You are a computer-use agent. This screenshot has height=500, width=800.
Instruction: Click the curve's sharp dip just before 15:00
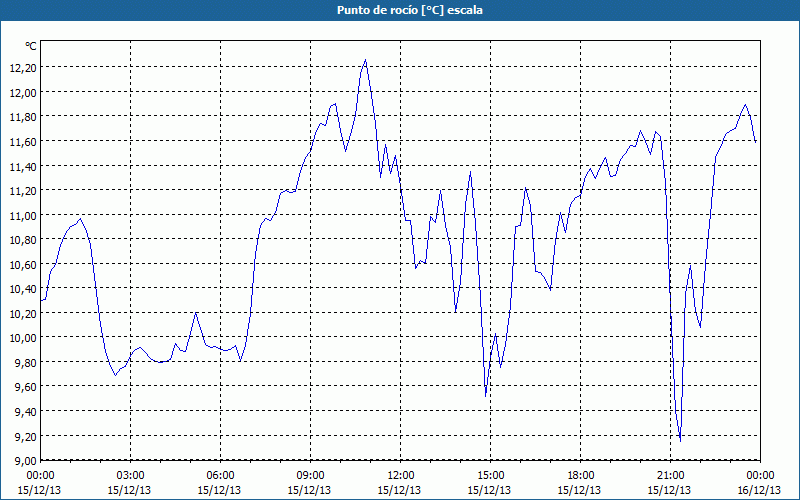coord(486,395)
